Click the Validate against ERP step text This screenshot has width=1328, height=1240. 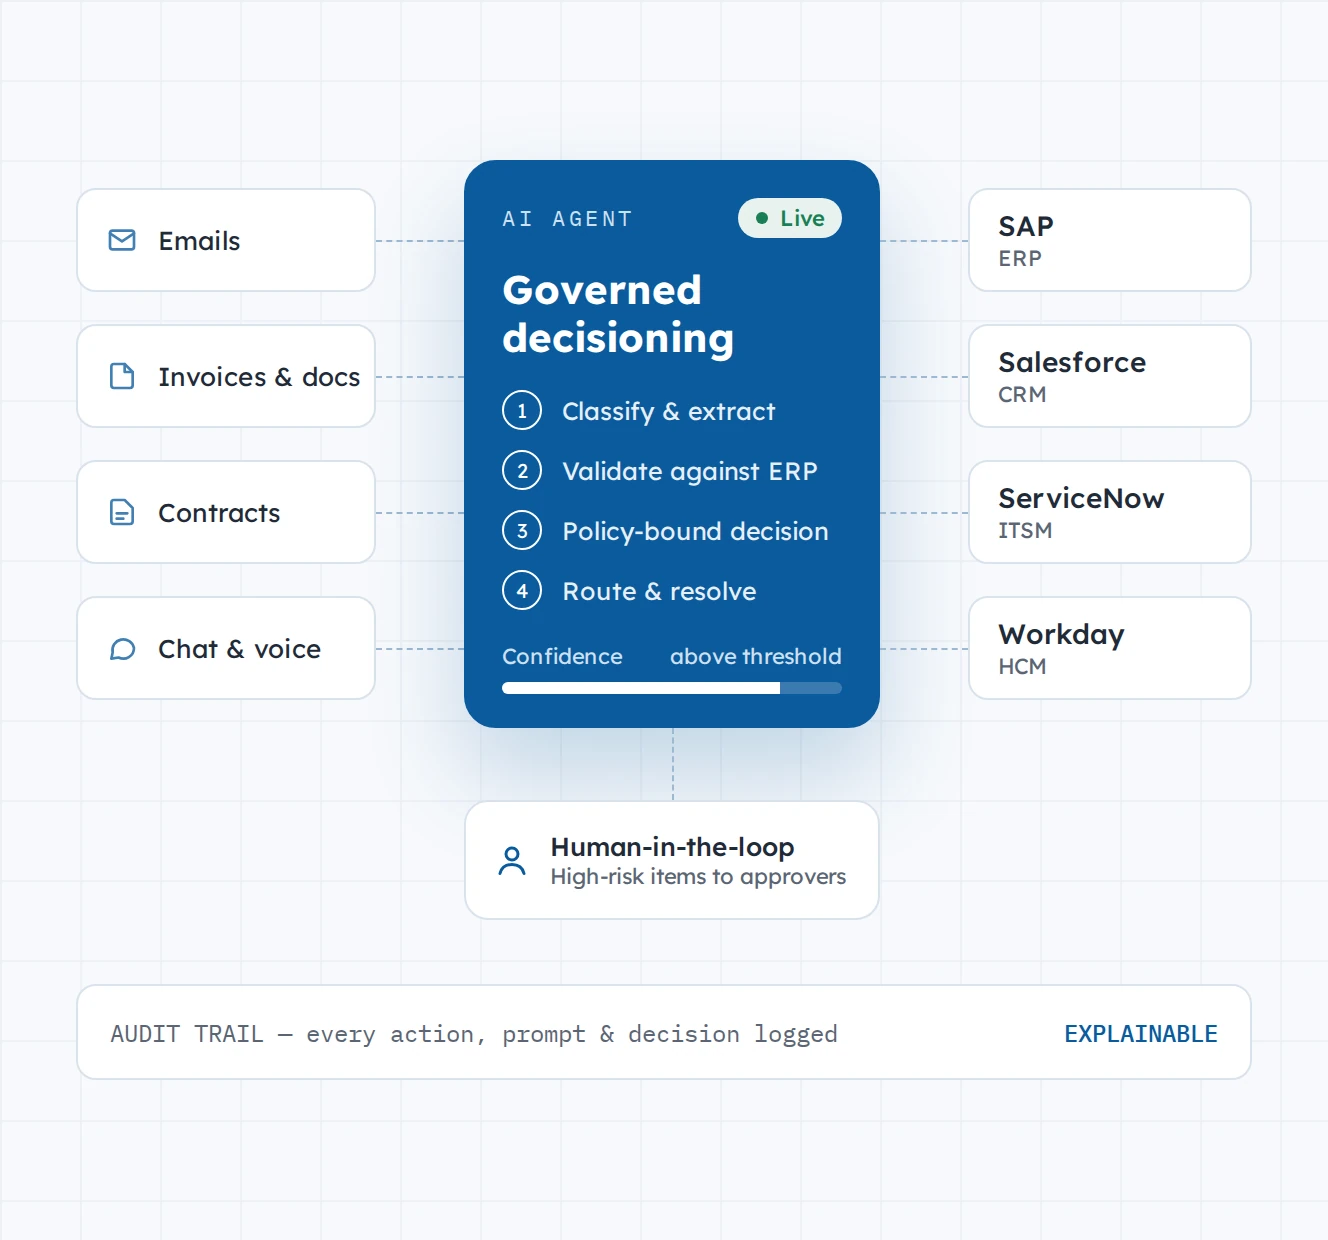[690, 471]
